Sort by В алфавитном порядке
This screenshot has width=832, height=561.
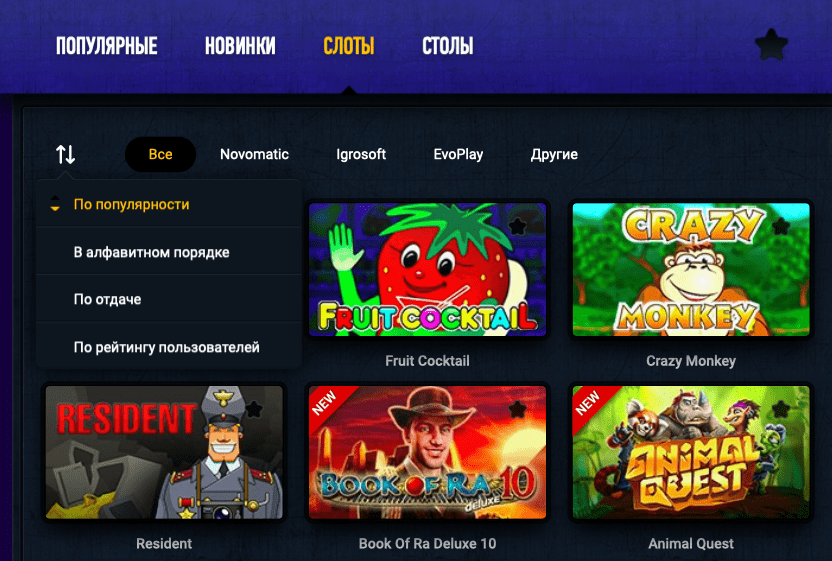[151, 252]
